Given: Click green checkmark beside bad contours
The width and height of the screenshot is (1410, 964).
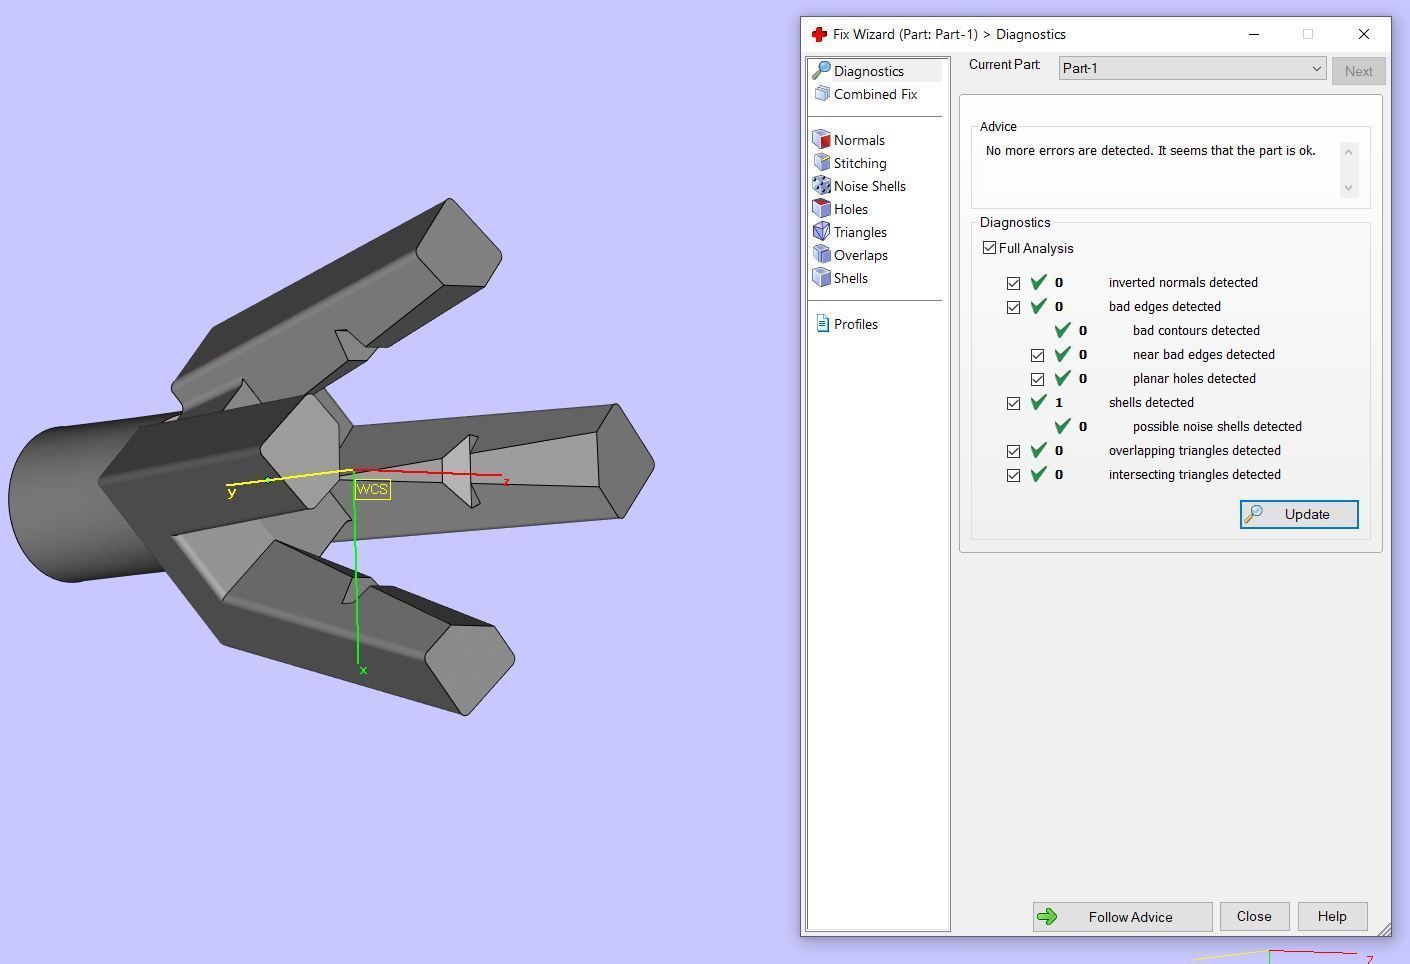Looking at the screenshot, I should pos(1062,330).
